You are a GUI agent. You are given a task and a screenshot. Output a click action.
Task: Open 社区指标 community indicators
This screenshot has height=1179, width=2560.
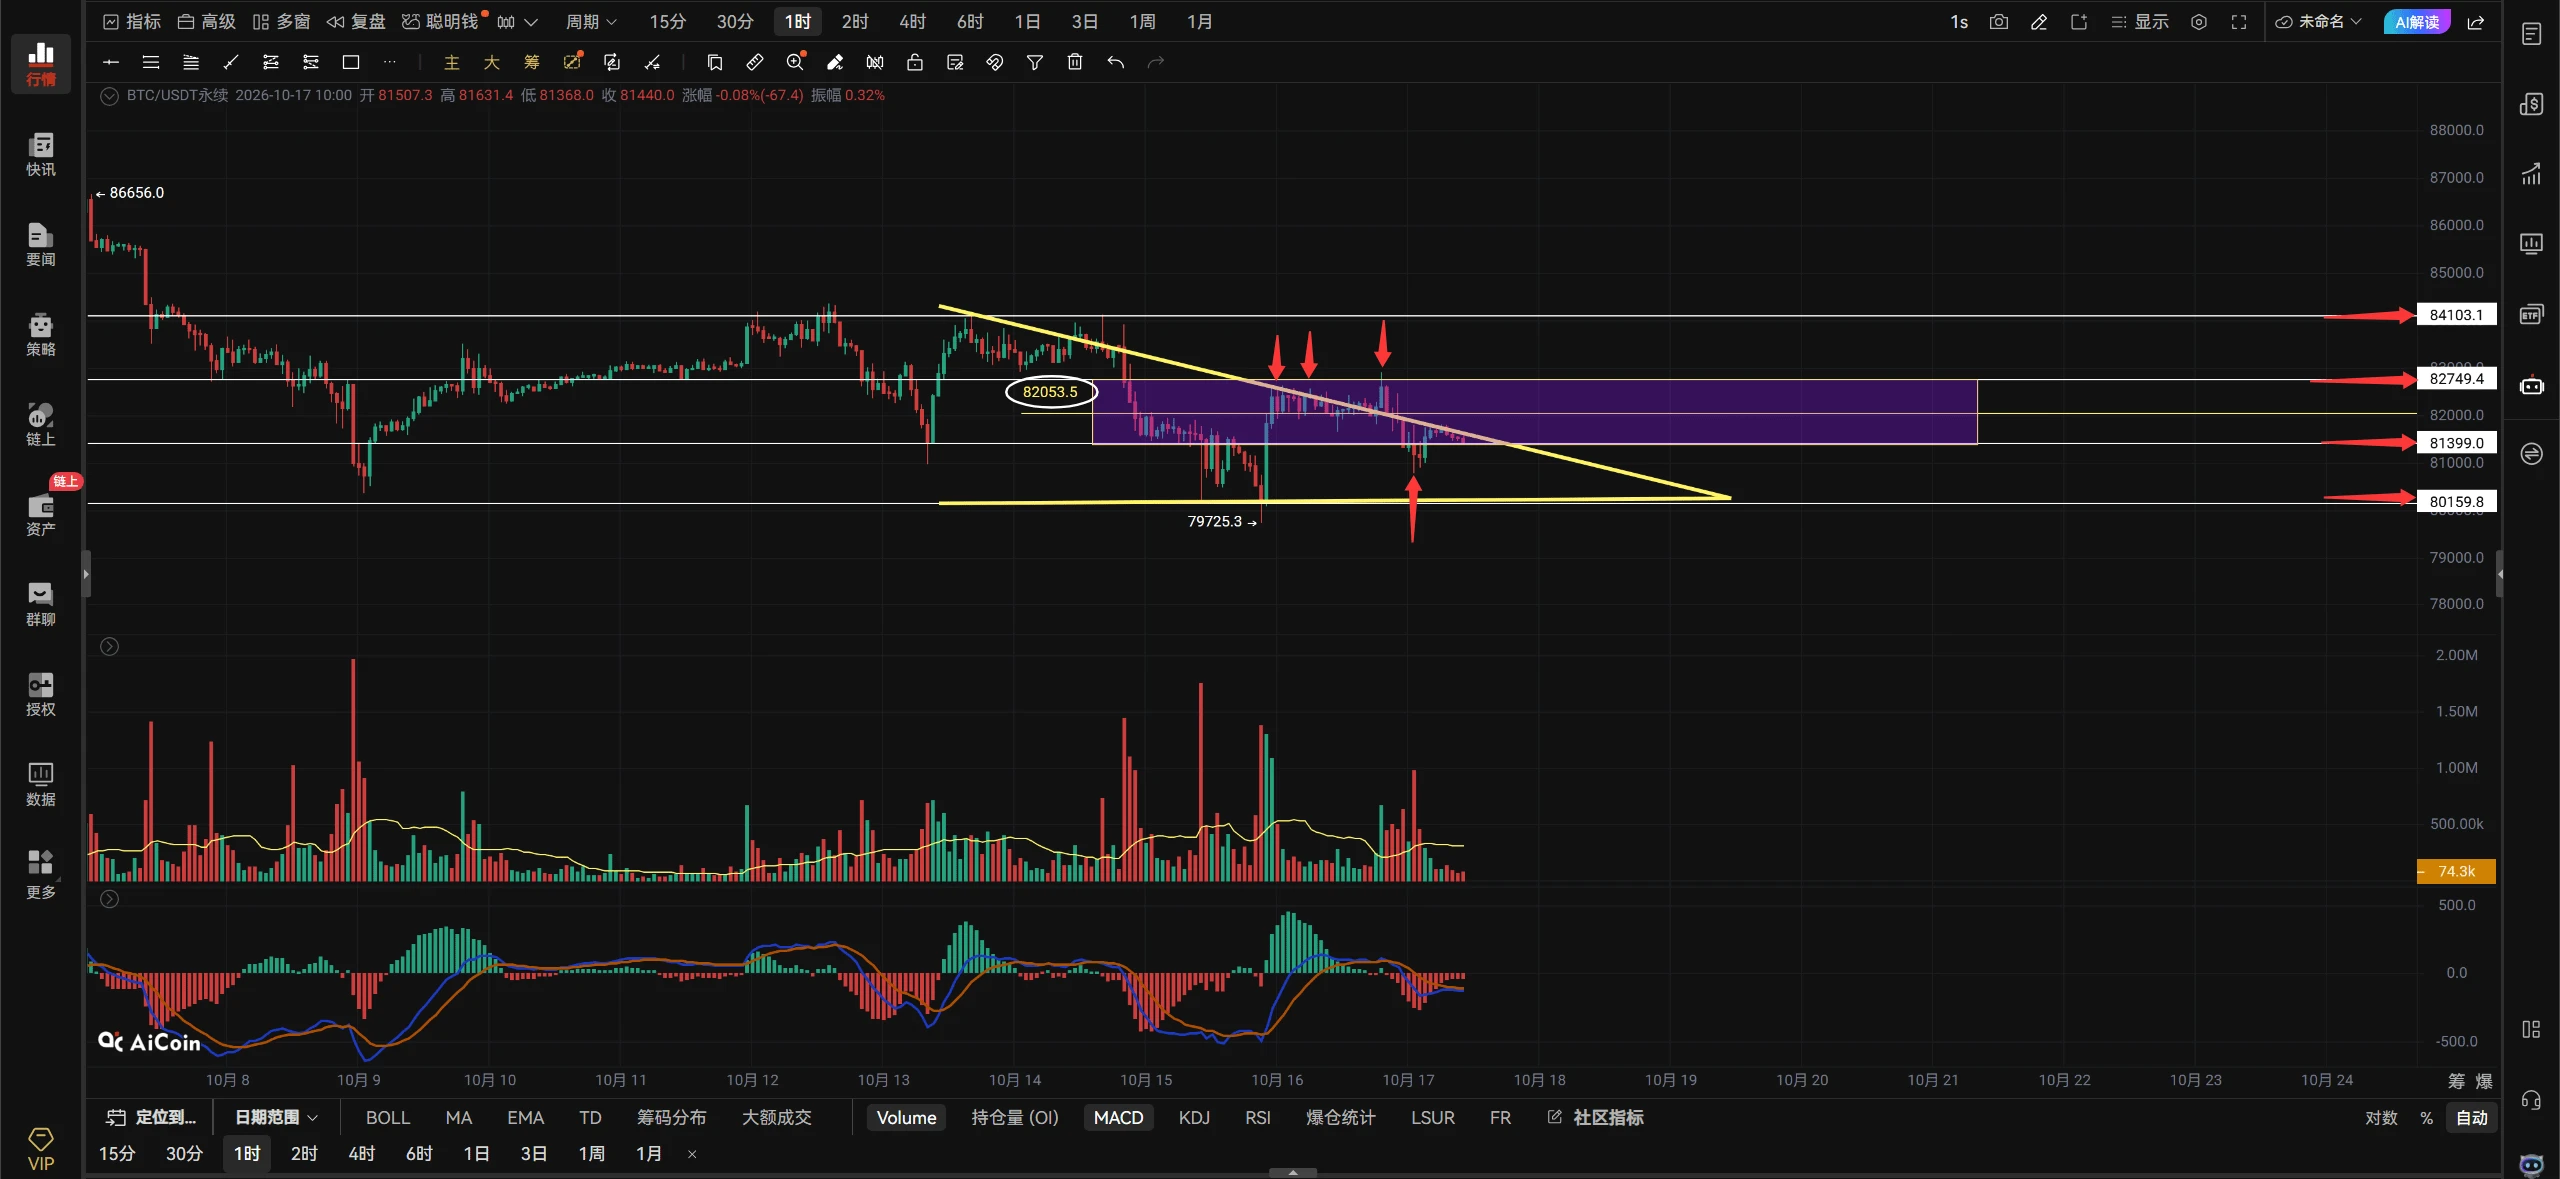(x=1596, y=1117)
